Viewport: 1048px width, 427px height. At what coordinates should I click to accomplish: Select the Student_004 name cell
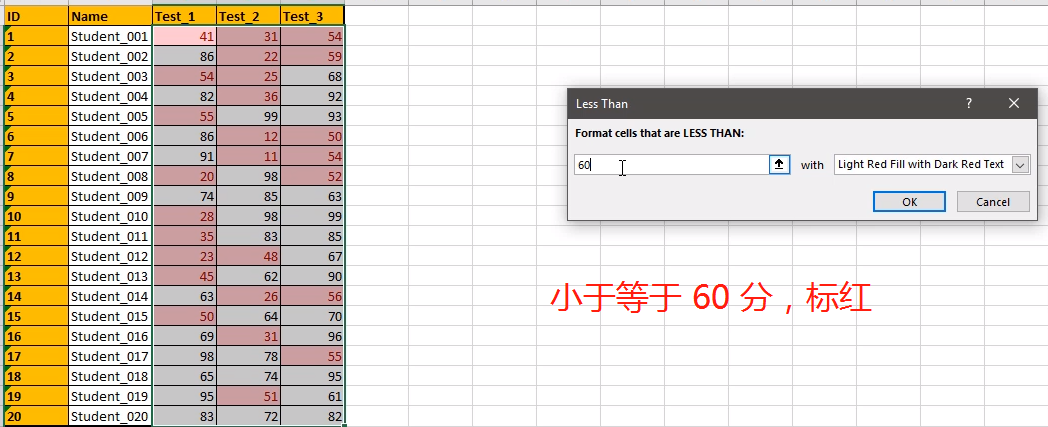(110, 96)
